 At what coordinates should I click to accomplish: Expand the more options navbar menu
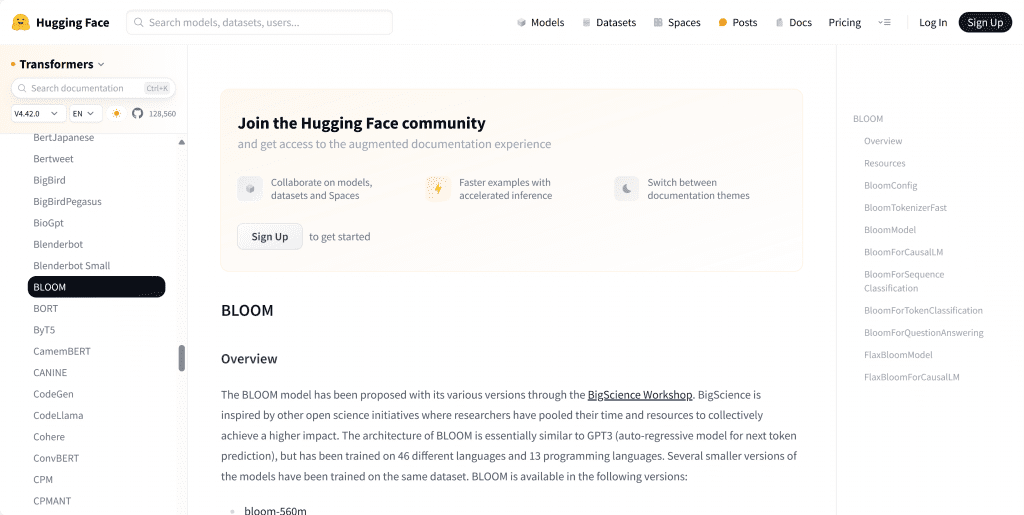pos(884,23)
